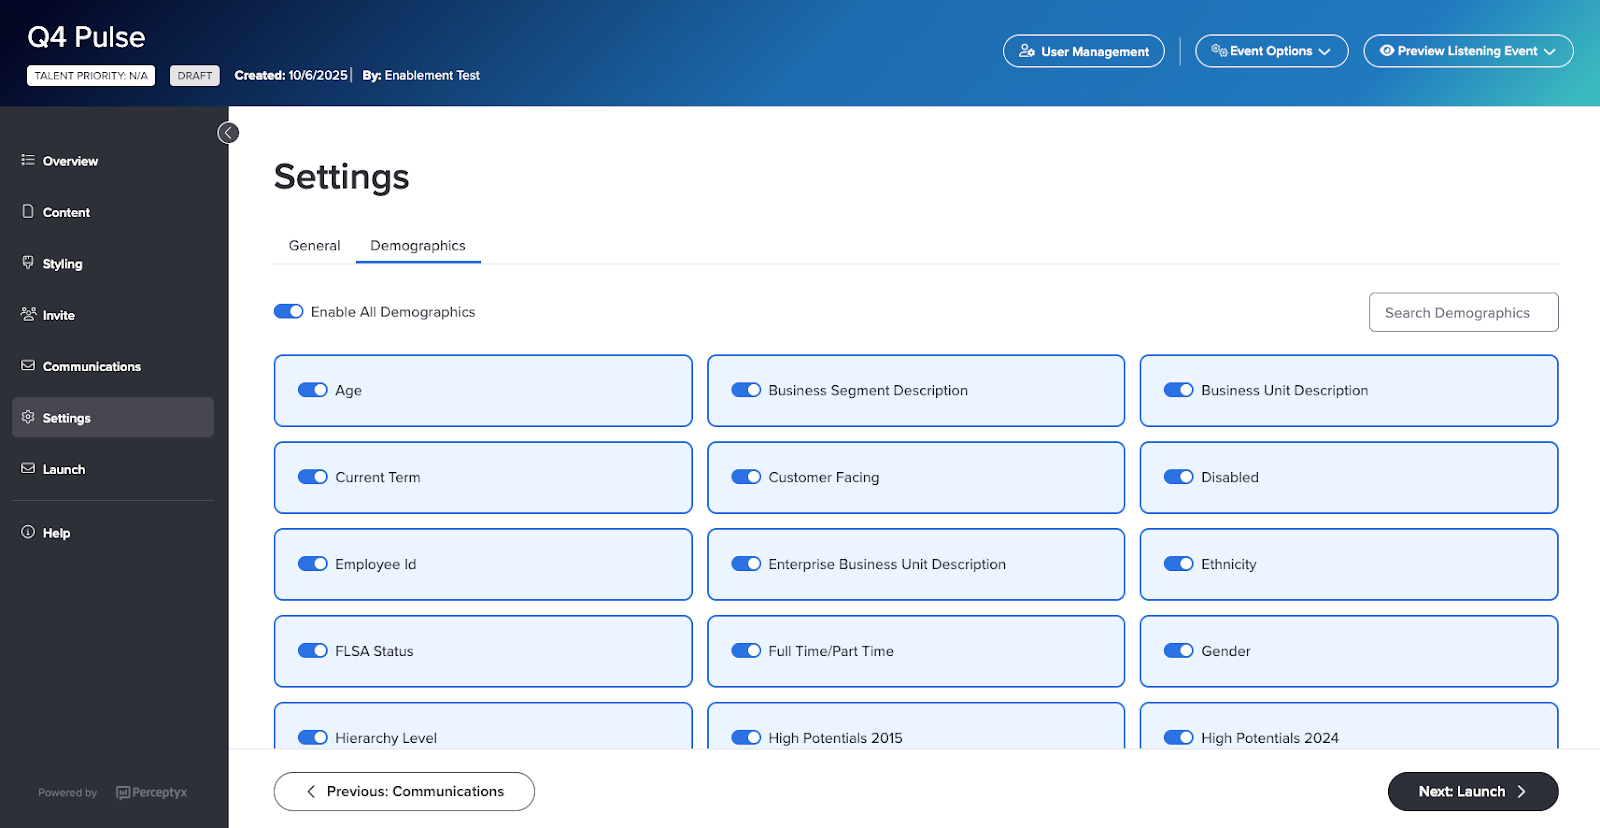Toggle the Customer Facing switch
The image size is (1600, 828).
point(746,477)
